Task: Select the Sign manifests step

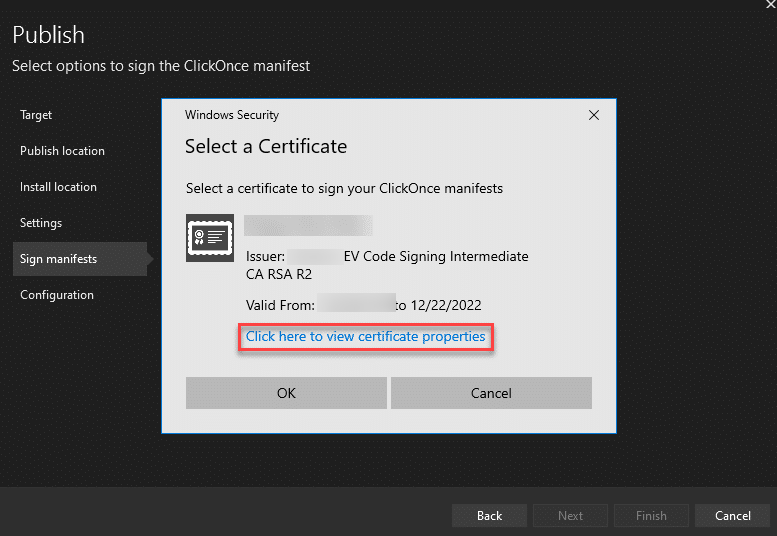Action: [x=80, y=259]
